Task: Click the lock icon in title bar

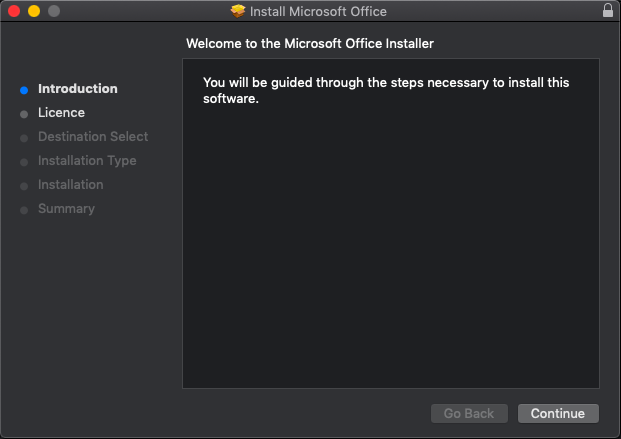Action: point(608,11)
